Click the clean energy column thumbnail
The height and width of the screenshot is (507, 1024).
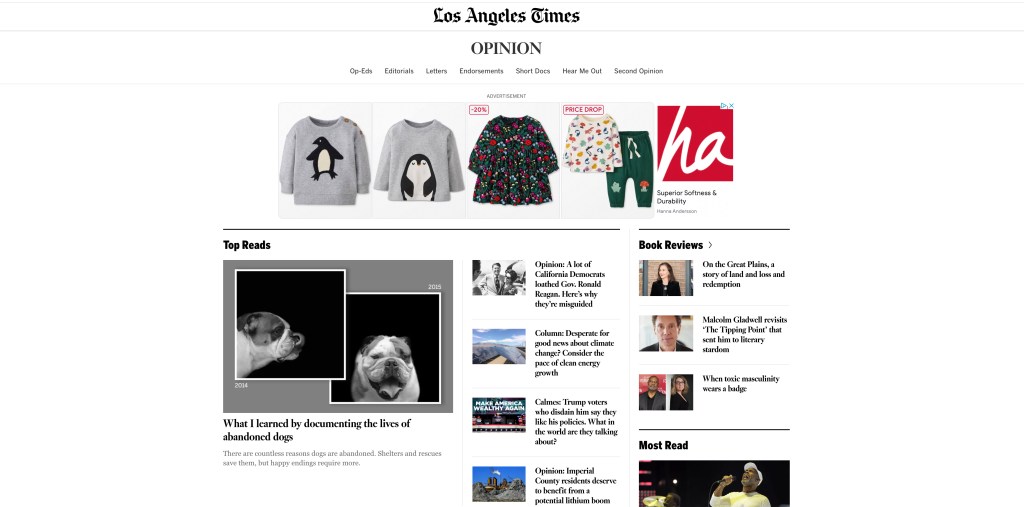pos(499,346)
